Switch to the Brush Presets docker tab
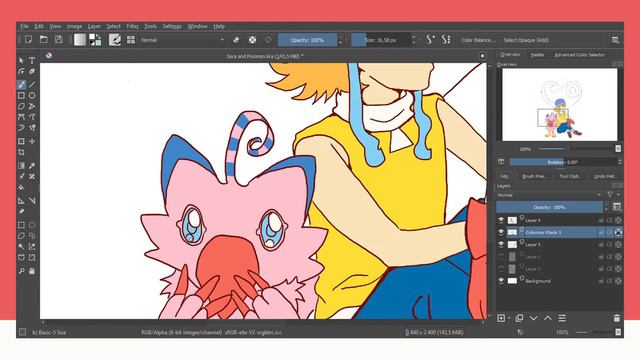Viewport: 640px width, 360px height. pyautogui.click(x=534, y=176)
